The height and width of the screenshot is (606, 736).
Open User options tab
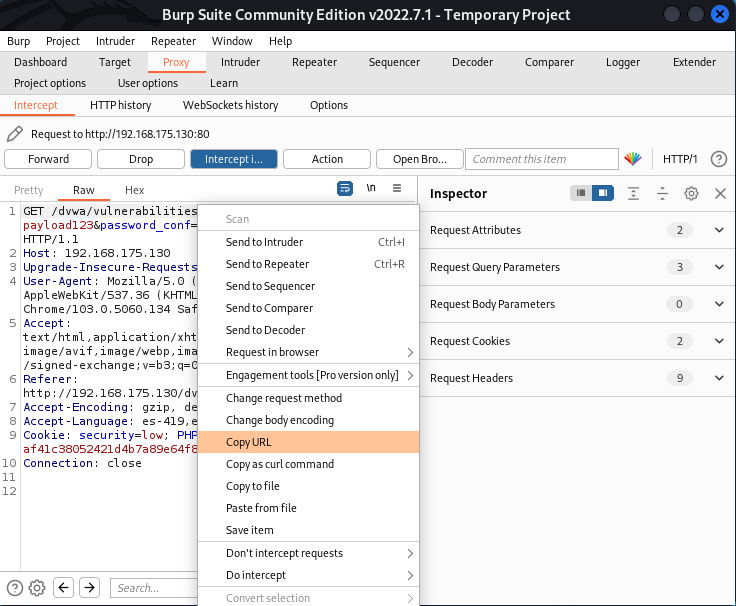pyautogui.click(x=148, y=83)
